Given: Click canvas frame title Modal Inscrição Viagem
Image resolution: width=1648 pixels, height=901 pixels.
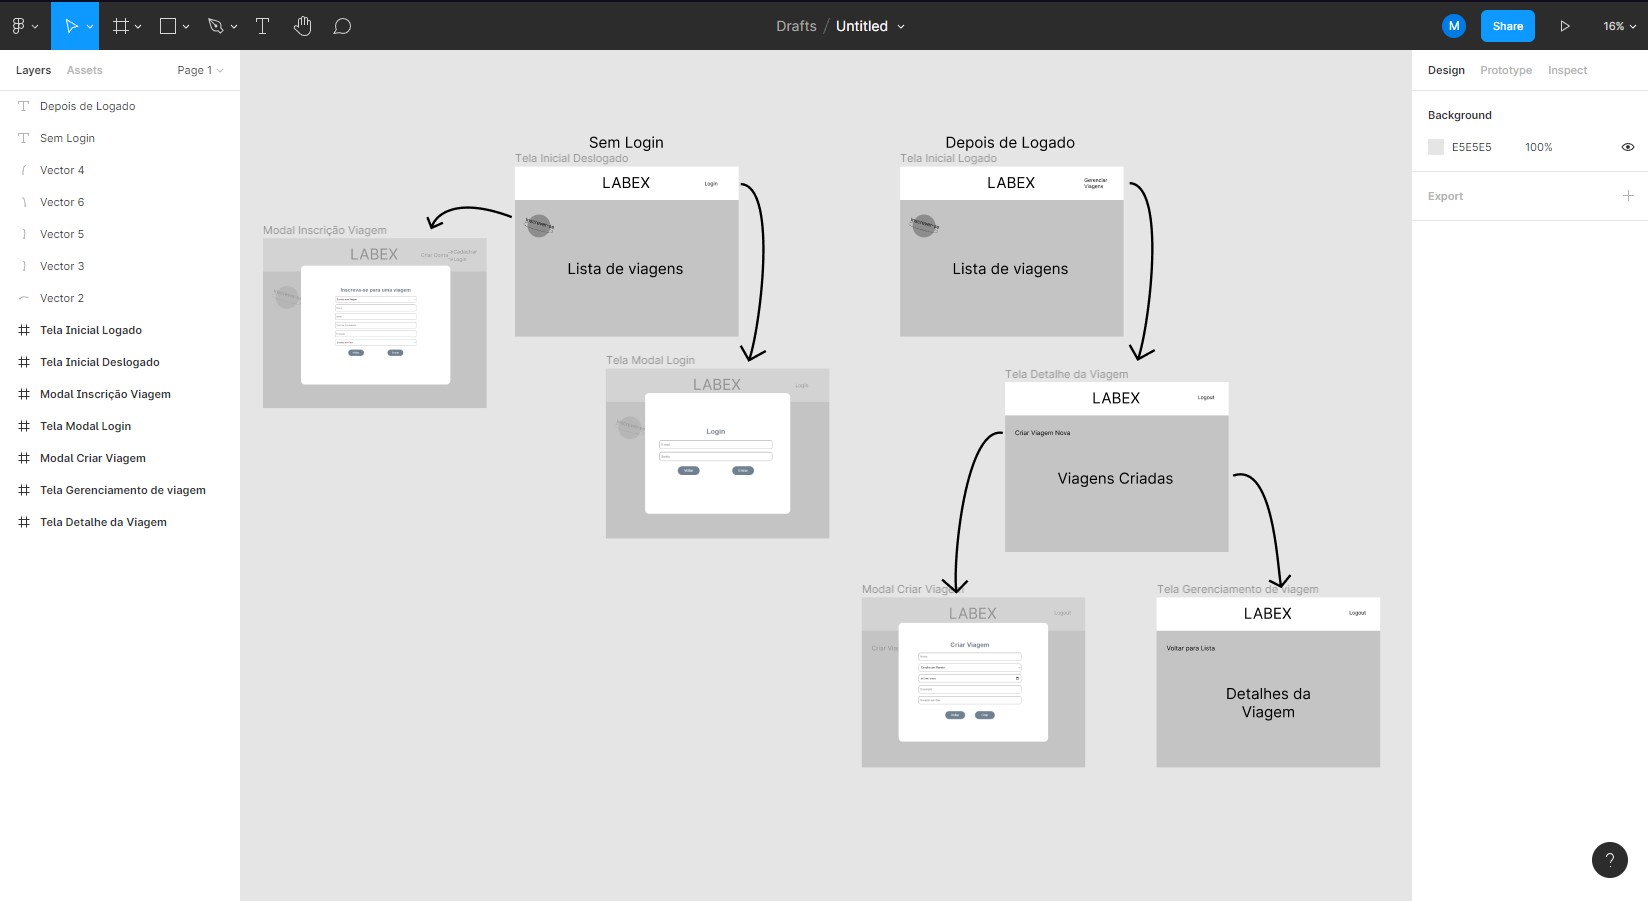Looking at the screenshot, I should (x=325, y=230).
